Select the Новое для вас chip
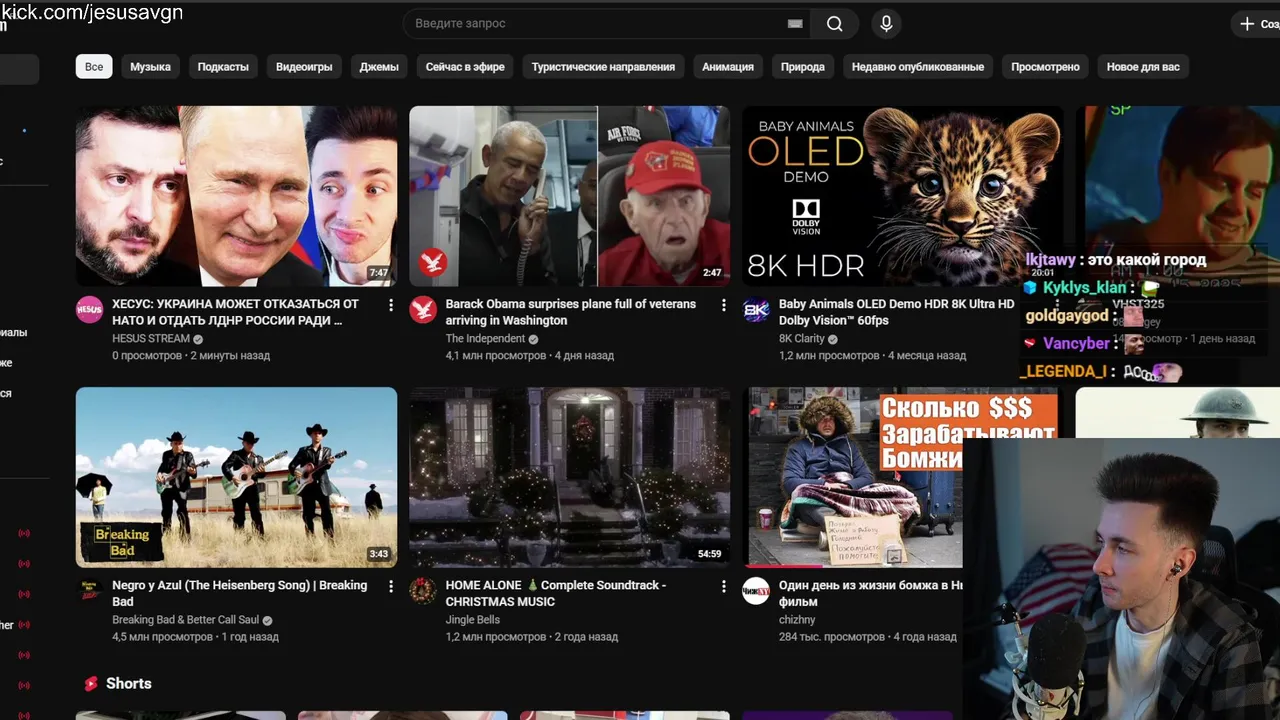Screen dimensions: 1280x720 [1143, 67]
